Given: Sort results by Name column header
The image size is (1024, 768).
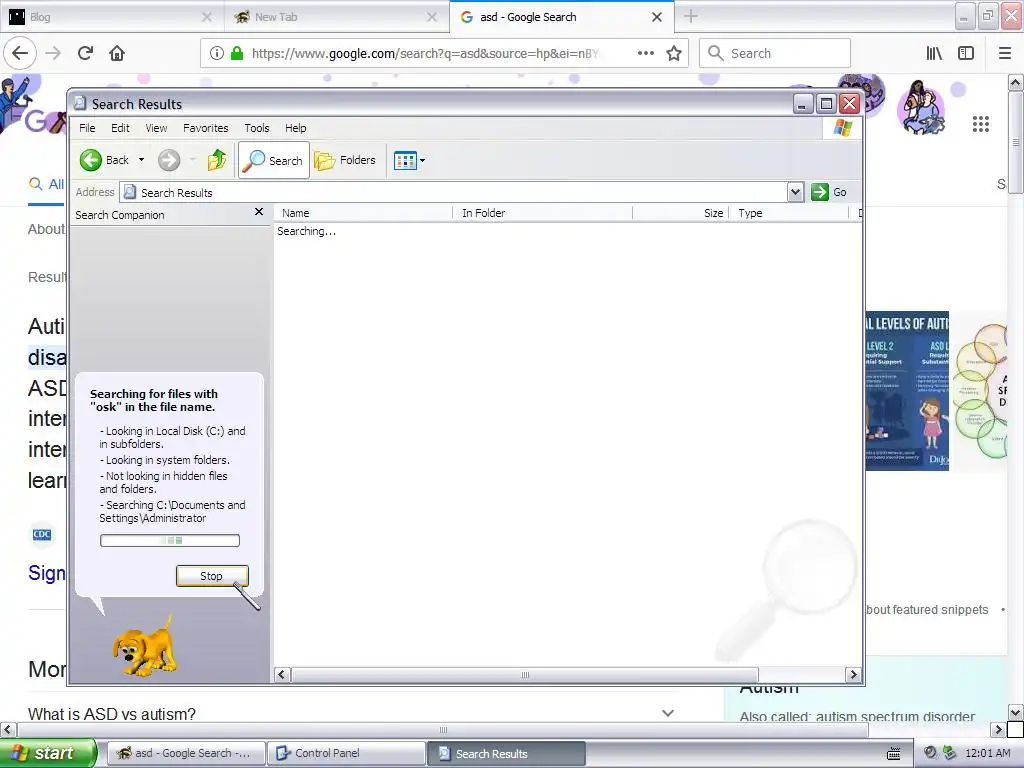Looking at the screenshot, I should 363,213.
